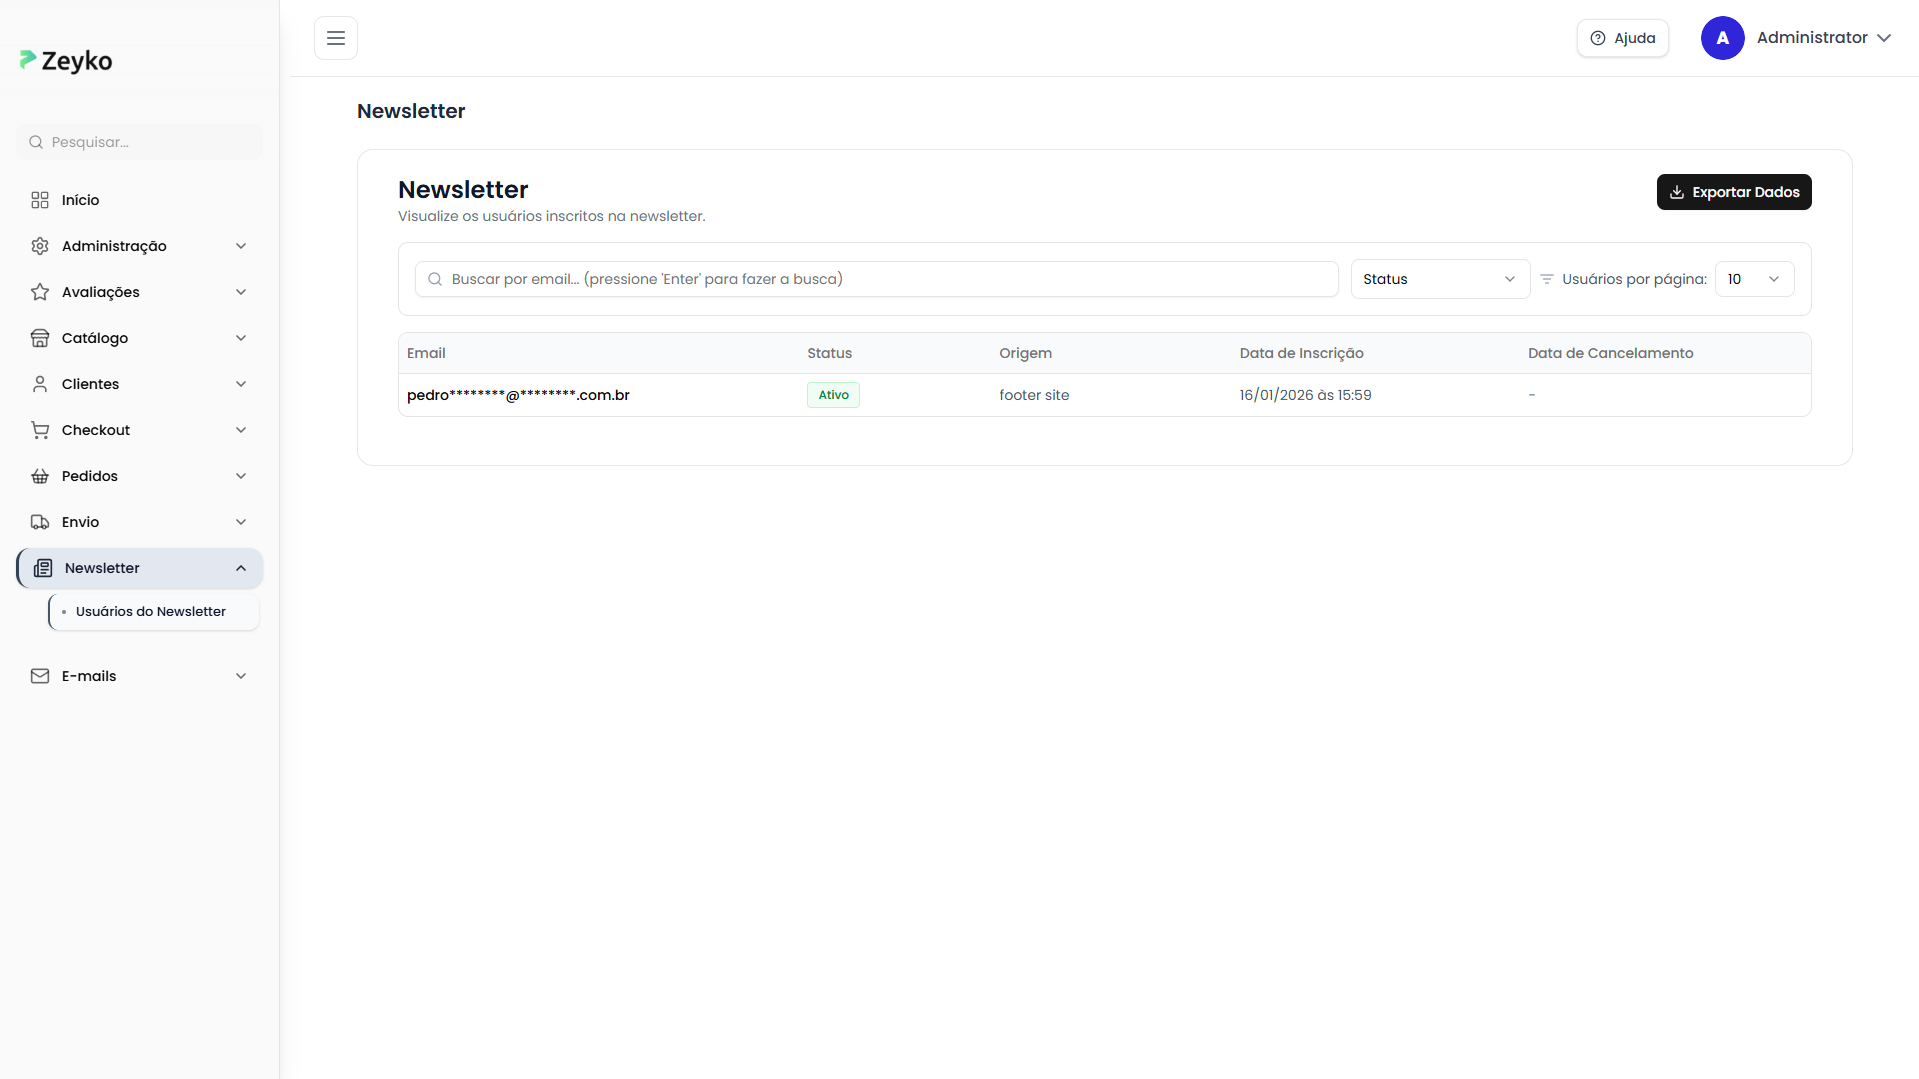Click the Checkout shopping cart icon

40,430
